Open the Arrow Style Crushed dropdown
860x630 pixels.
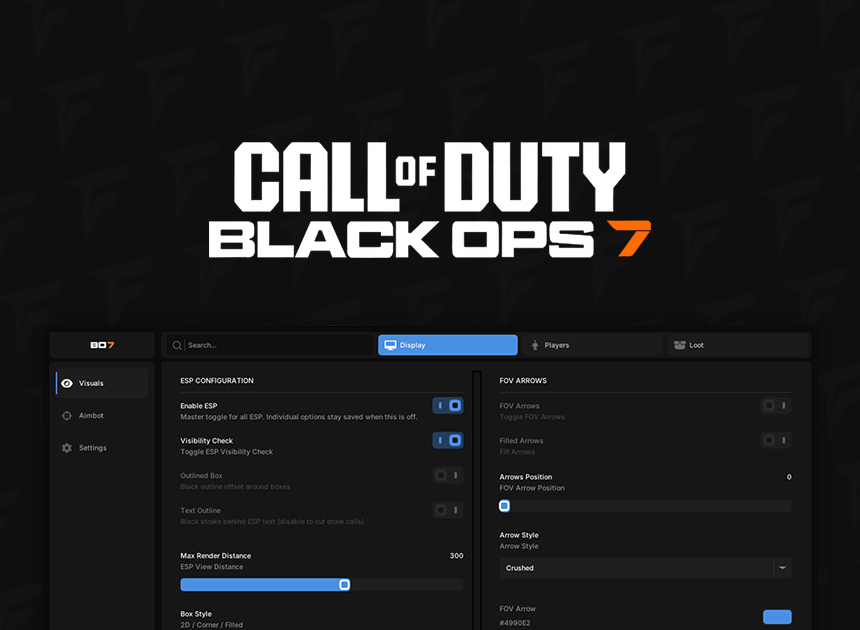(645, 568)
